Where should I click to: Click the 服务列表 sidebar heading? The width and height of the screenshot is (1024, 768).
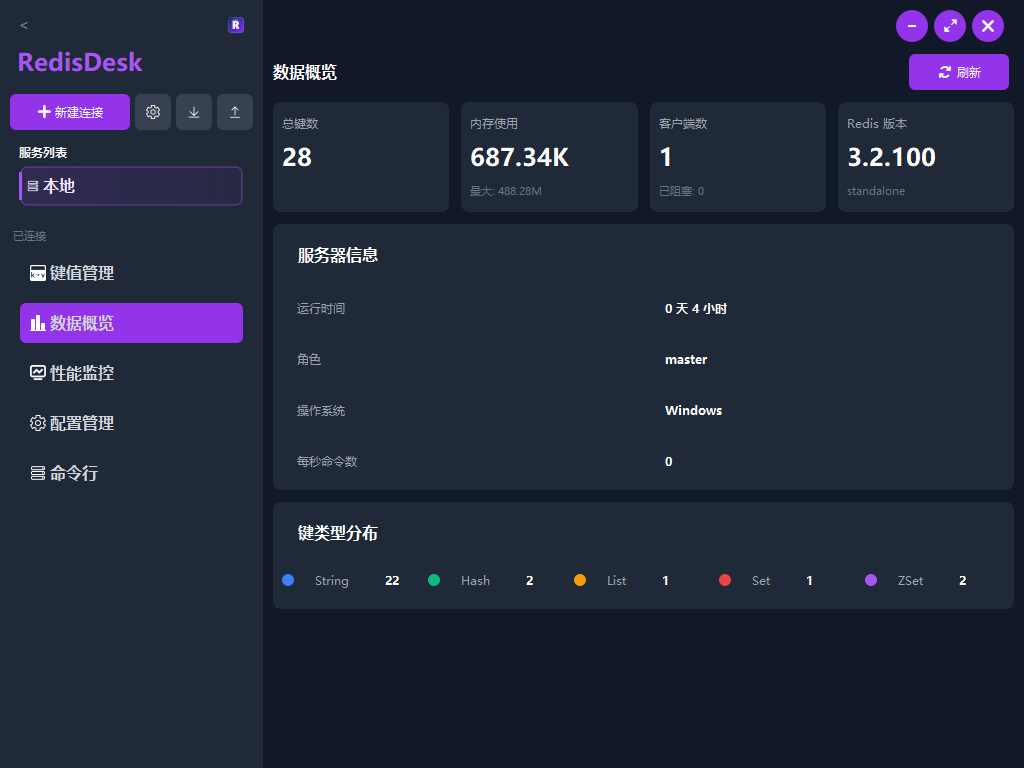tap(43, 153)
